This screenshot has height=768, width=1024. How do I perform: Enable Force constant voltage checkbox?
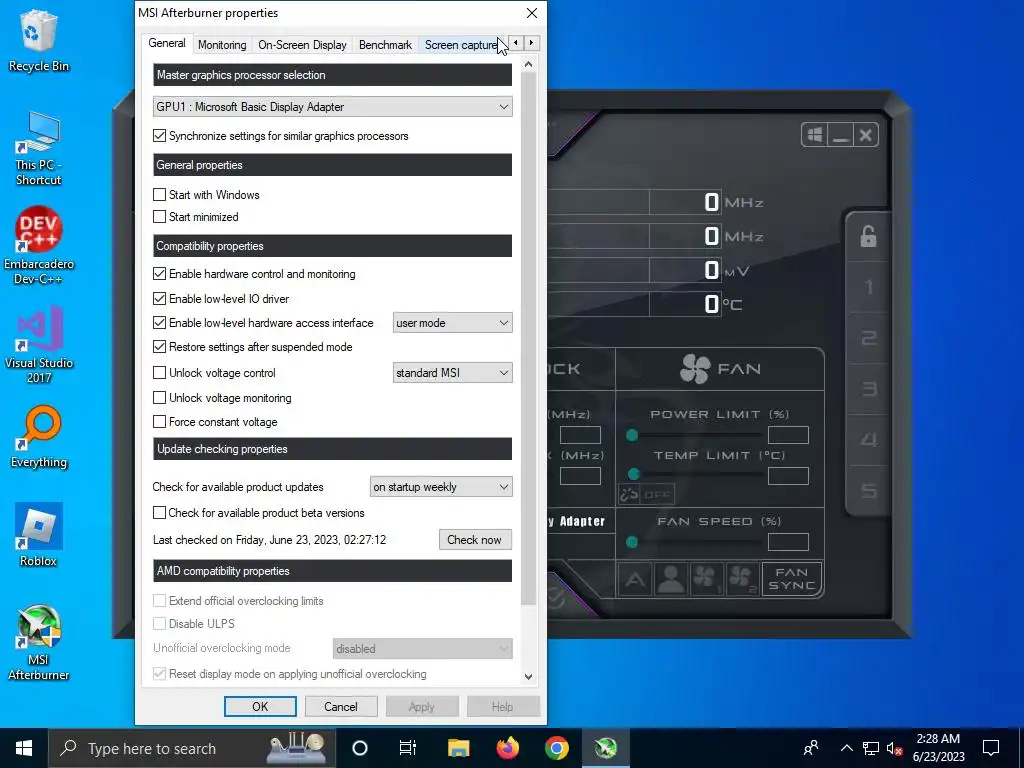pos(159,422)
